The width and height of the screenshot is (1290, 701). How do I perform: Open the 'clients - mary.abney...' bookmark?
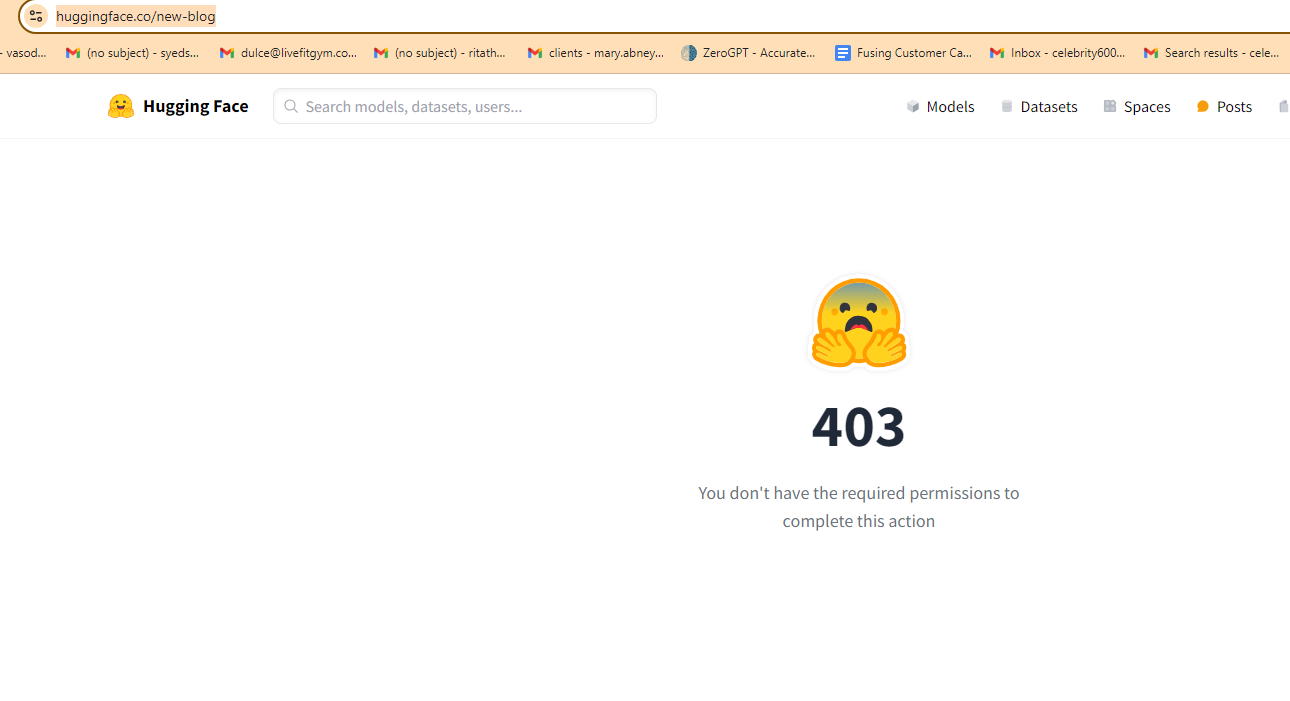tap(596, 53)
